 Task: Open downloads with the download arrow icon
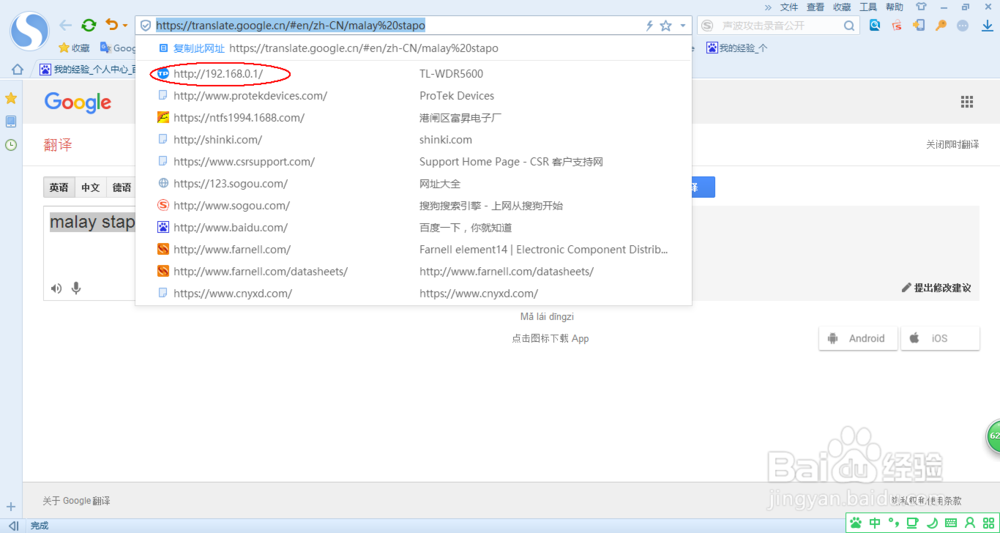pyautogui.click(x=986, y=26)
